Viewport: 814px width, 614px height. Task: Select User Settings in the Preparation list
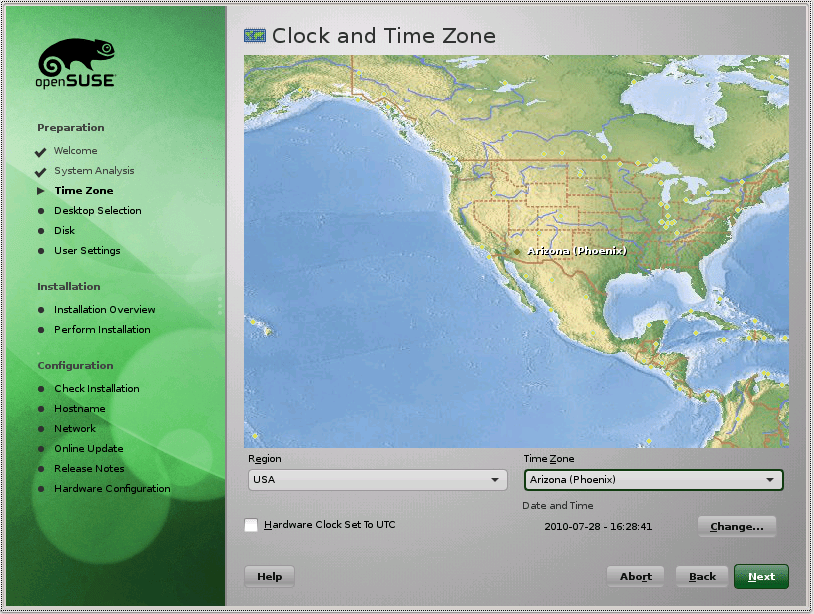[87, 250]
